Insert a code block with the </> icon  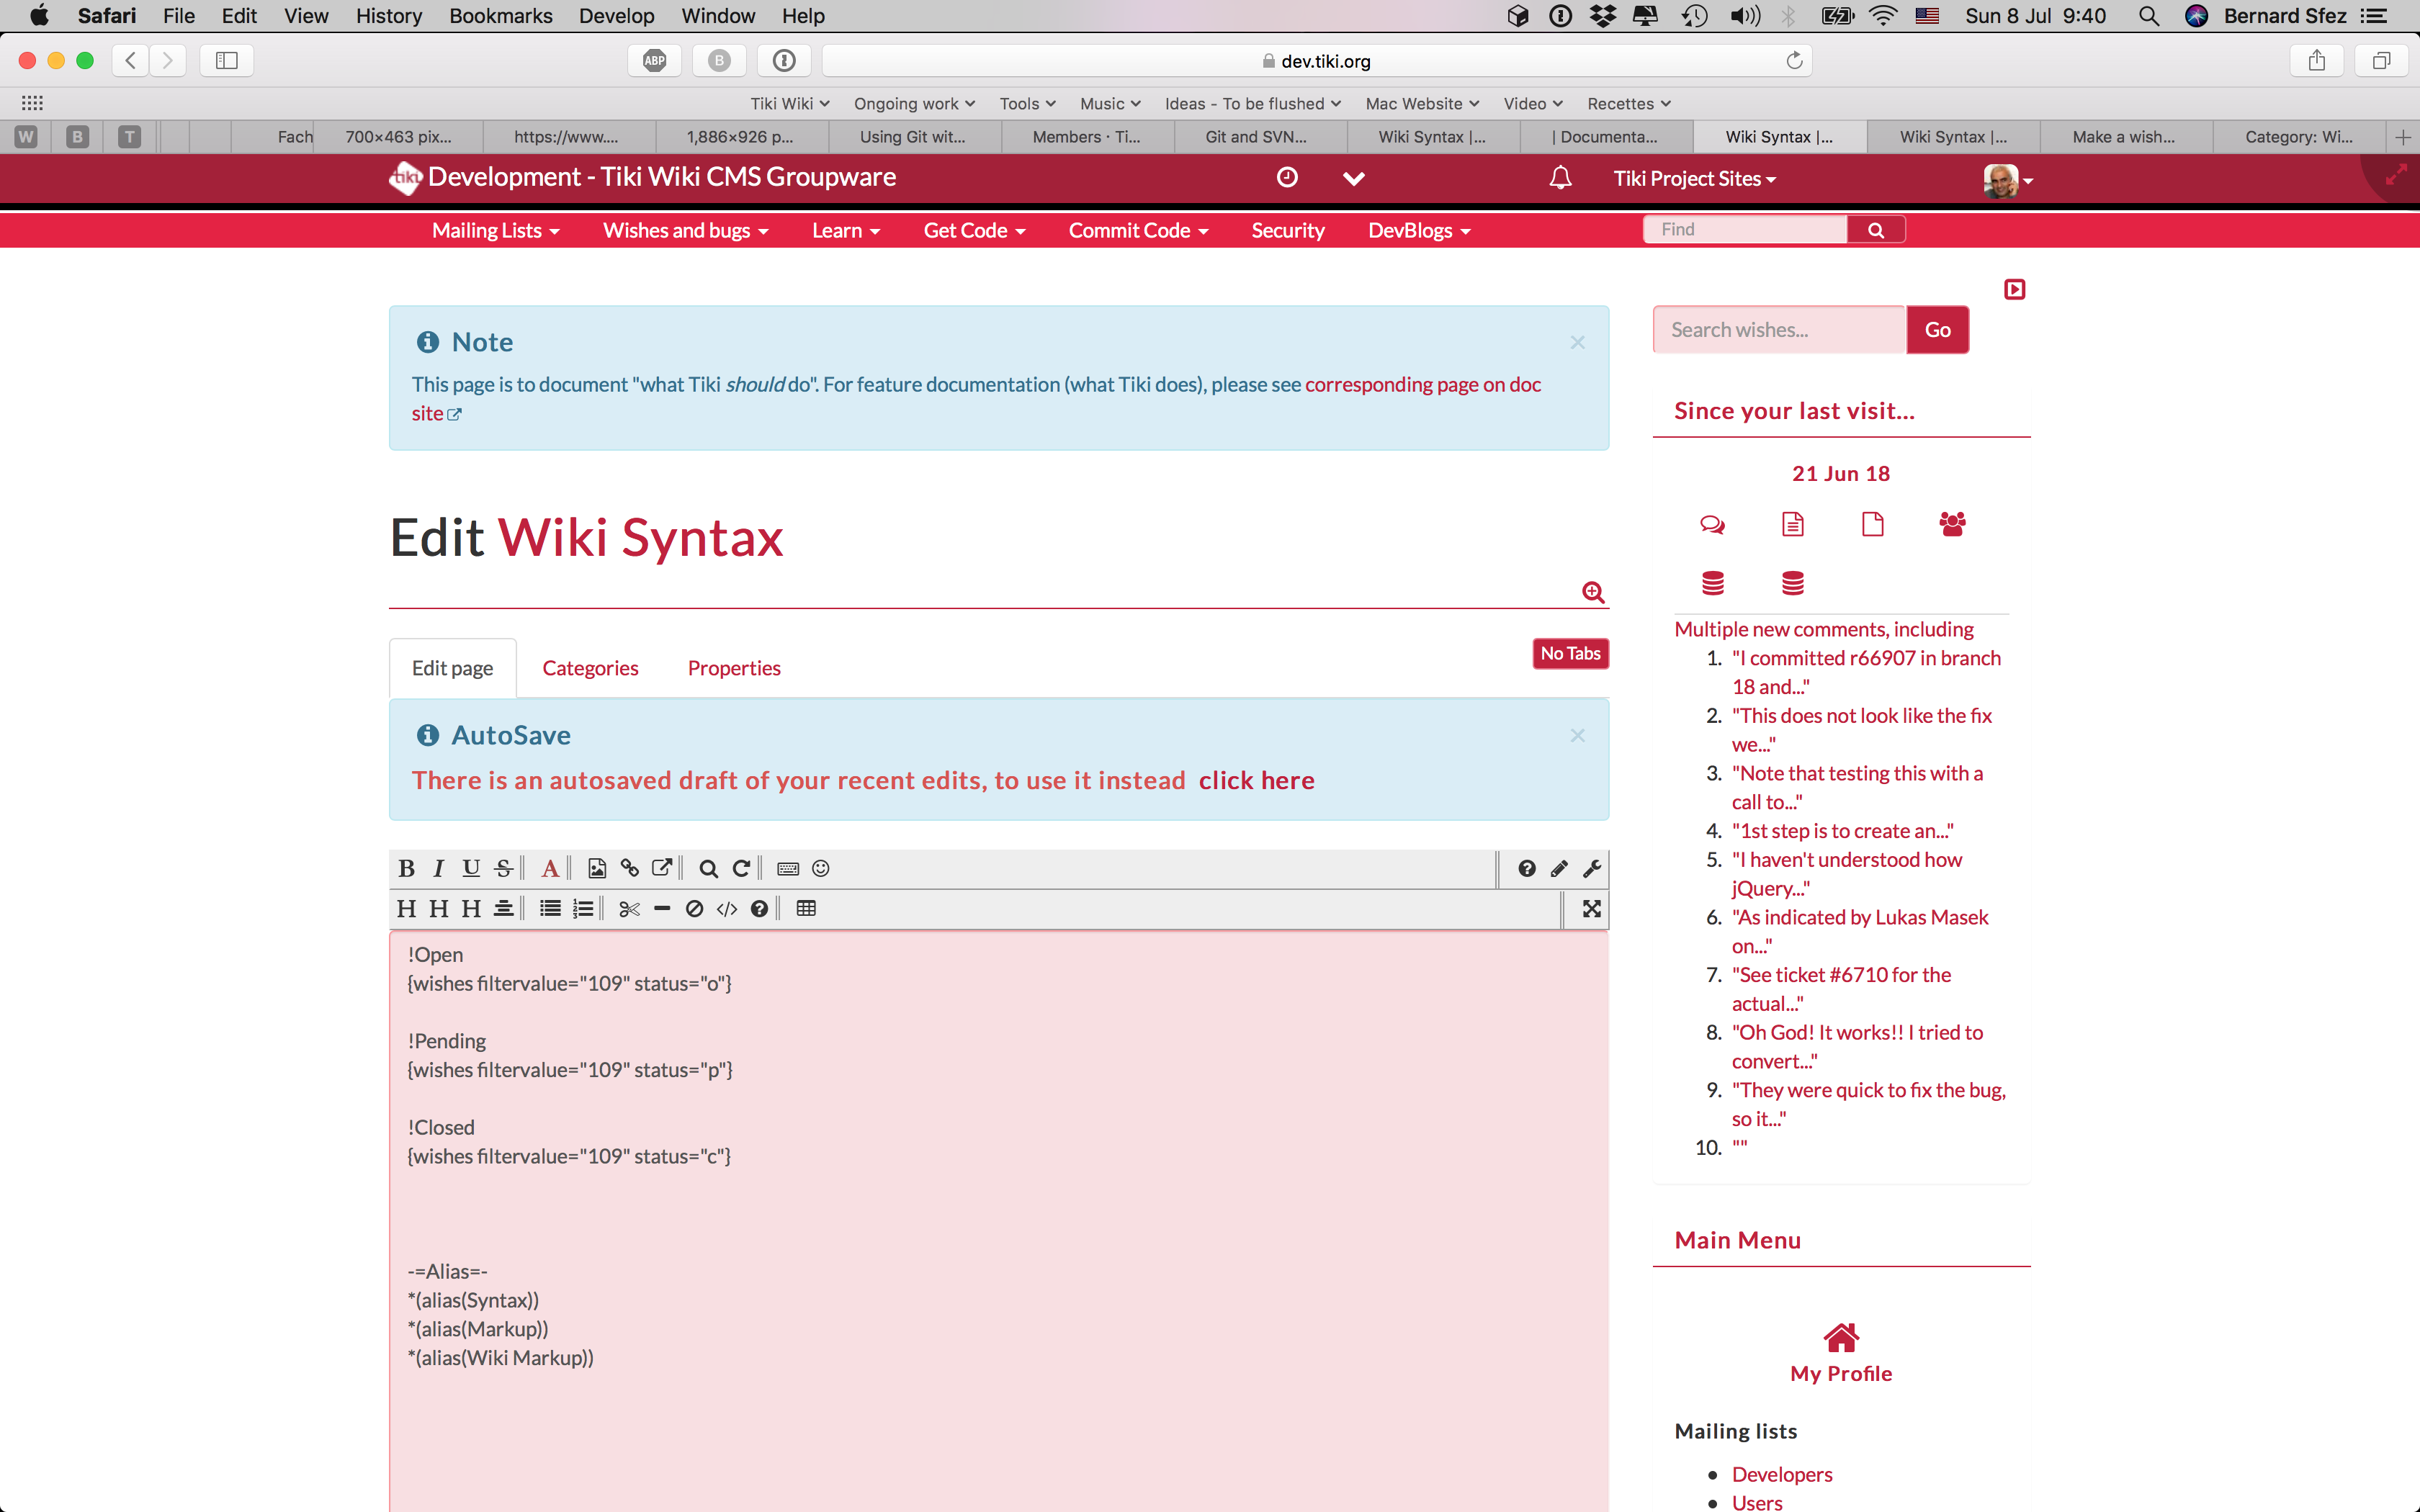(x=727, y=908)
